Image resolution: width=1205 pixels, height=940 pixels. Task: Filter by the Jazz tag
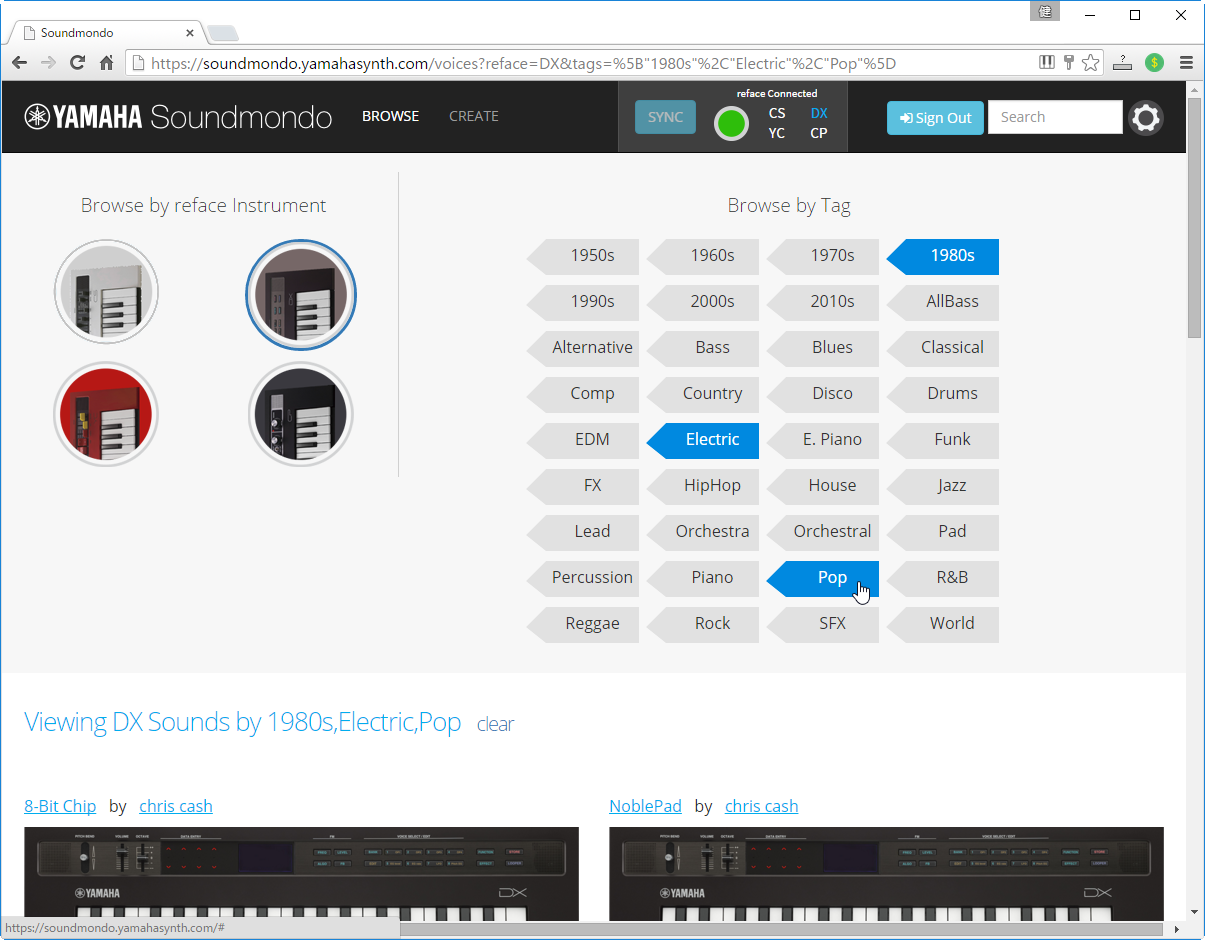[x=943, y=487]
